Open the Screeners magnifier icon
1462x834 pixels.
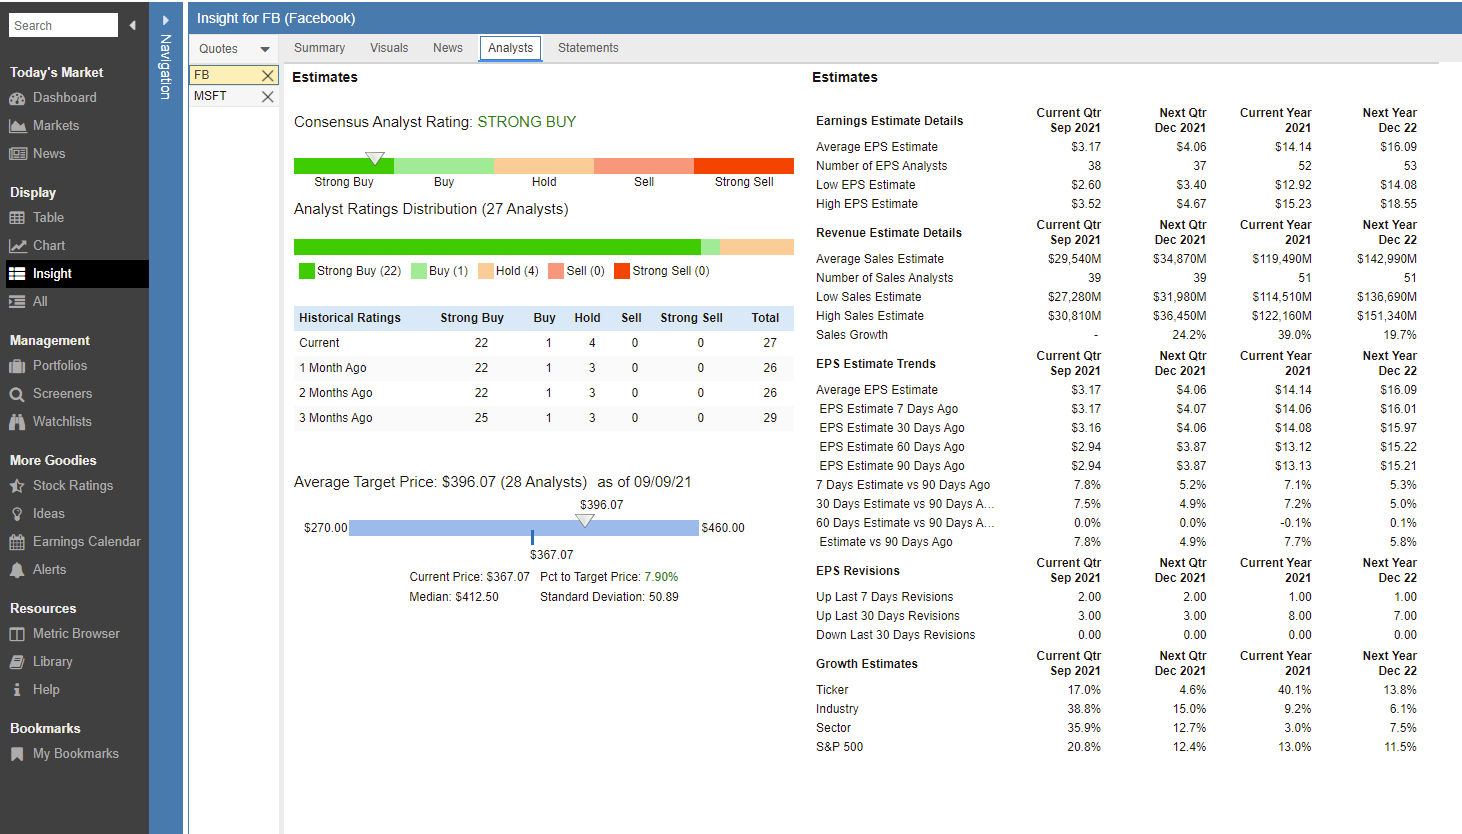(17, 394)
